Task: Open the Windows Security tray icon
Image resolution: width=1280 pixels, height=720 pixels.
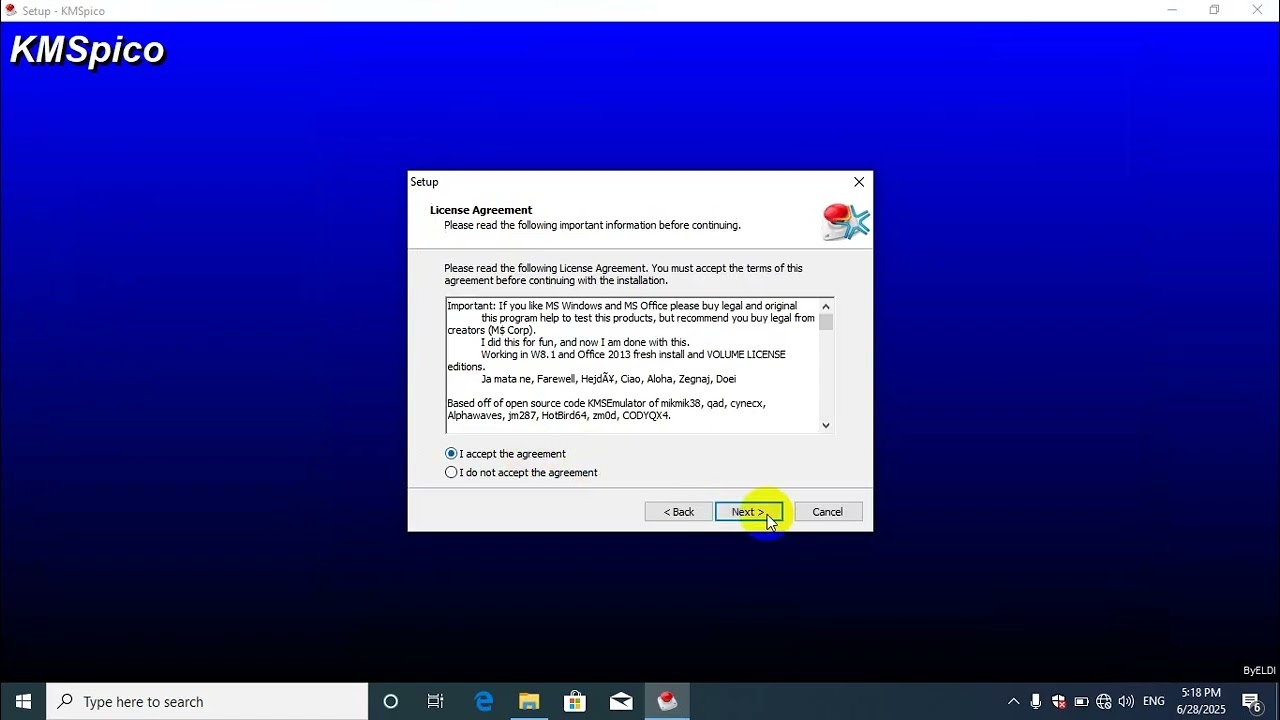Action: [1059, 702]
